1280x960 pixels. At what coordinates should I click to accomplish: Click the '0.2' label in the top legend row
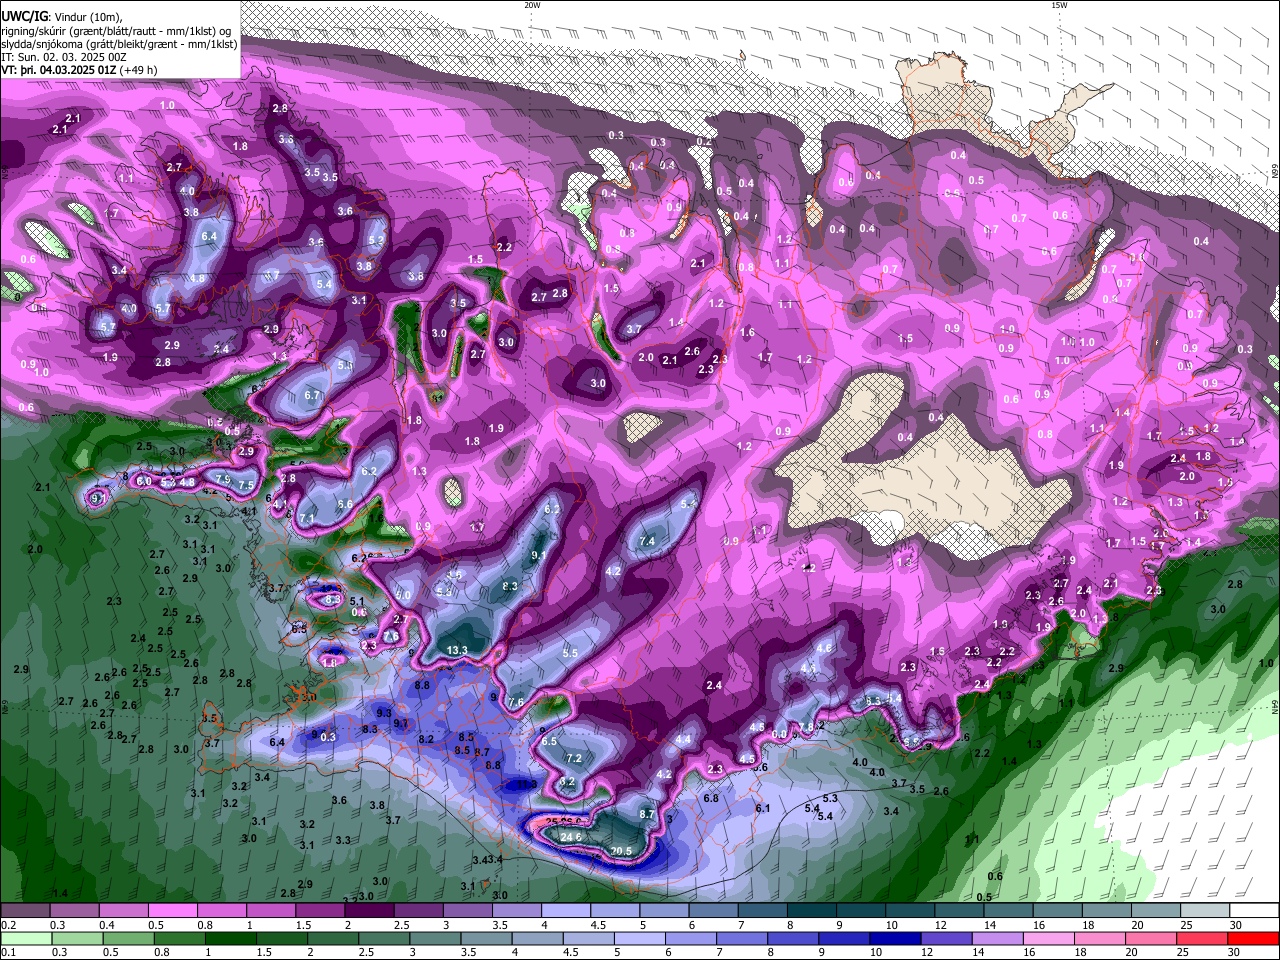[8, 925]
